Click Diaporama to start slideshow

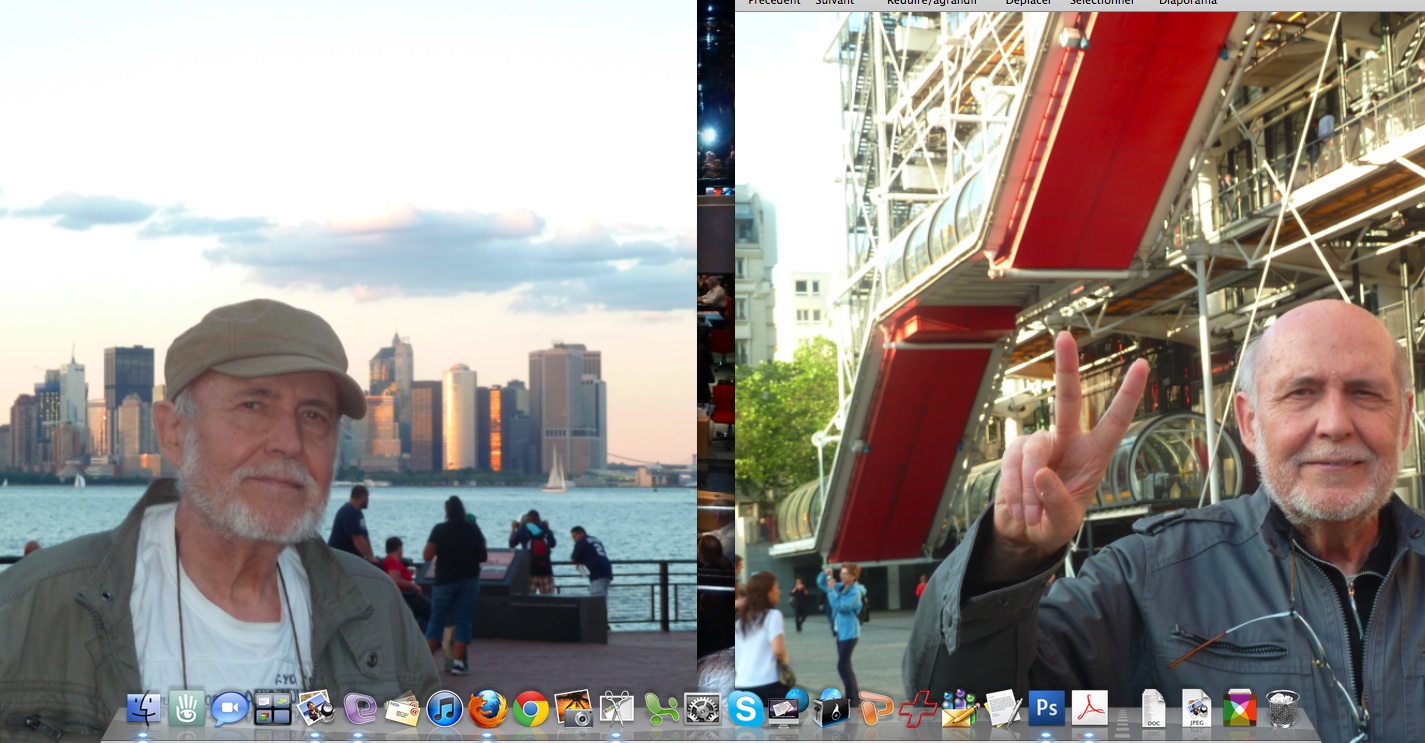(1188, 3)
